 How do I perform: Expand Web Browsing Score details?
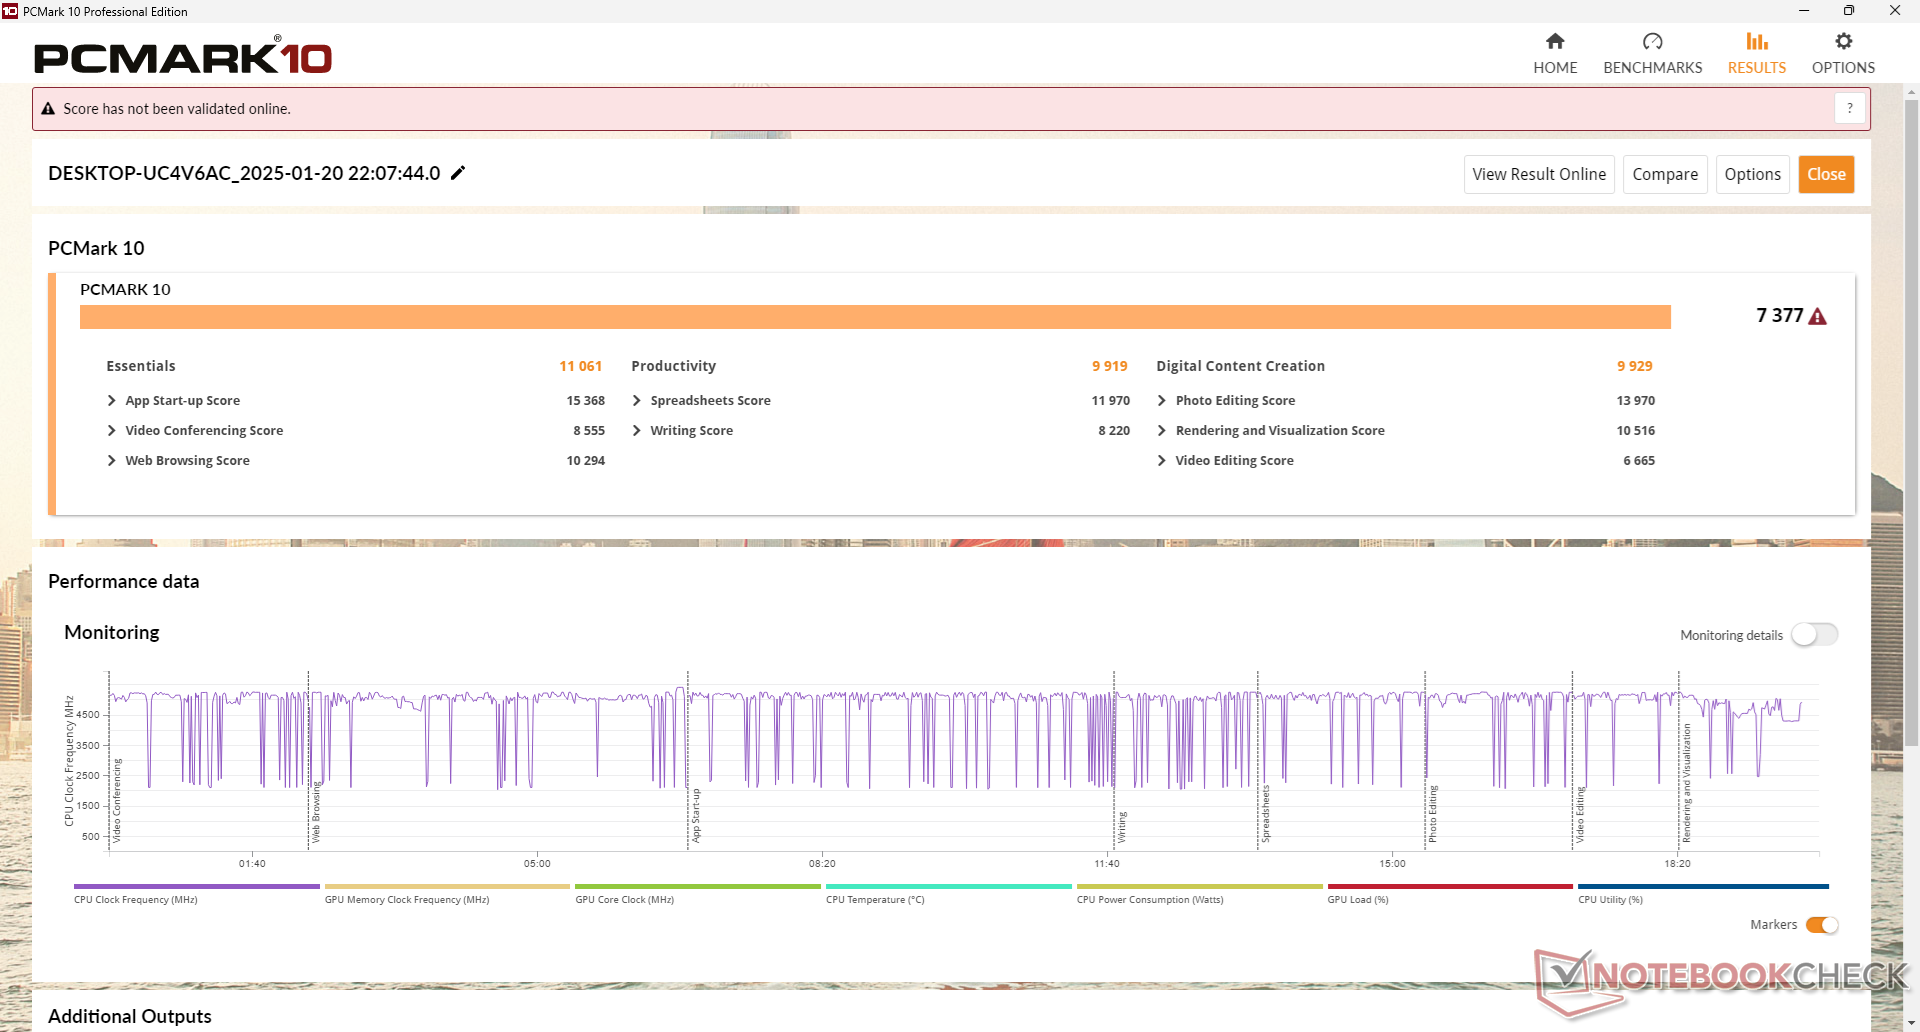111,461
